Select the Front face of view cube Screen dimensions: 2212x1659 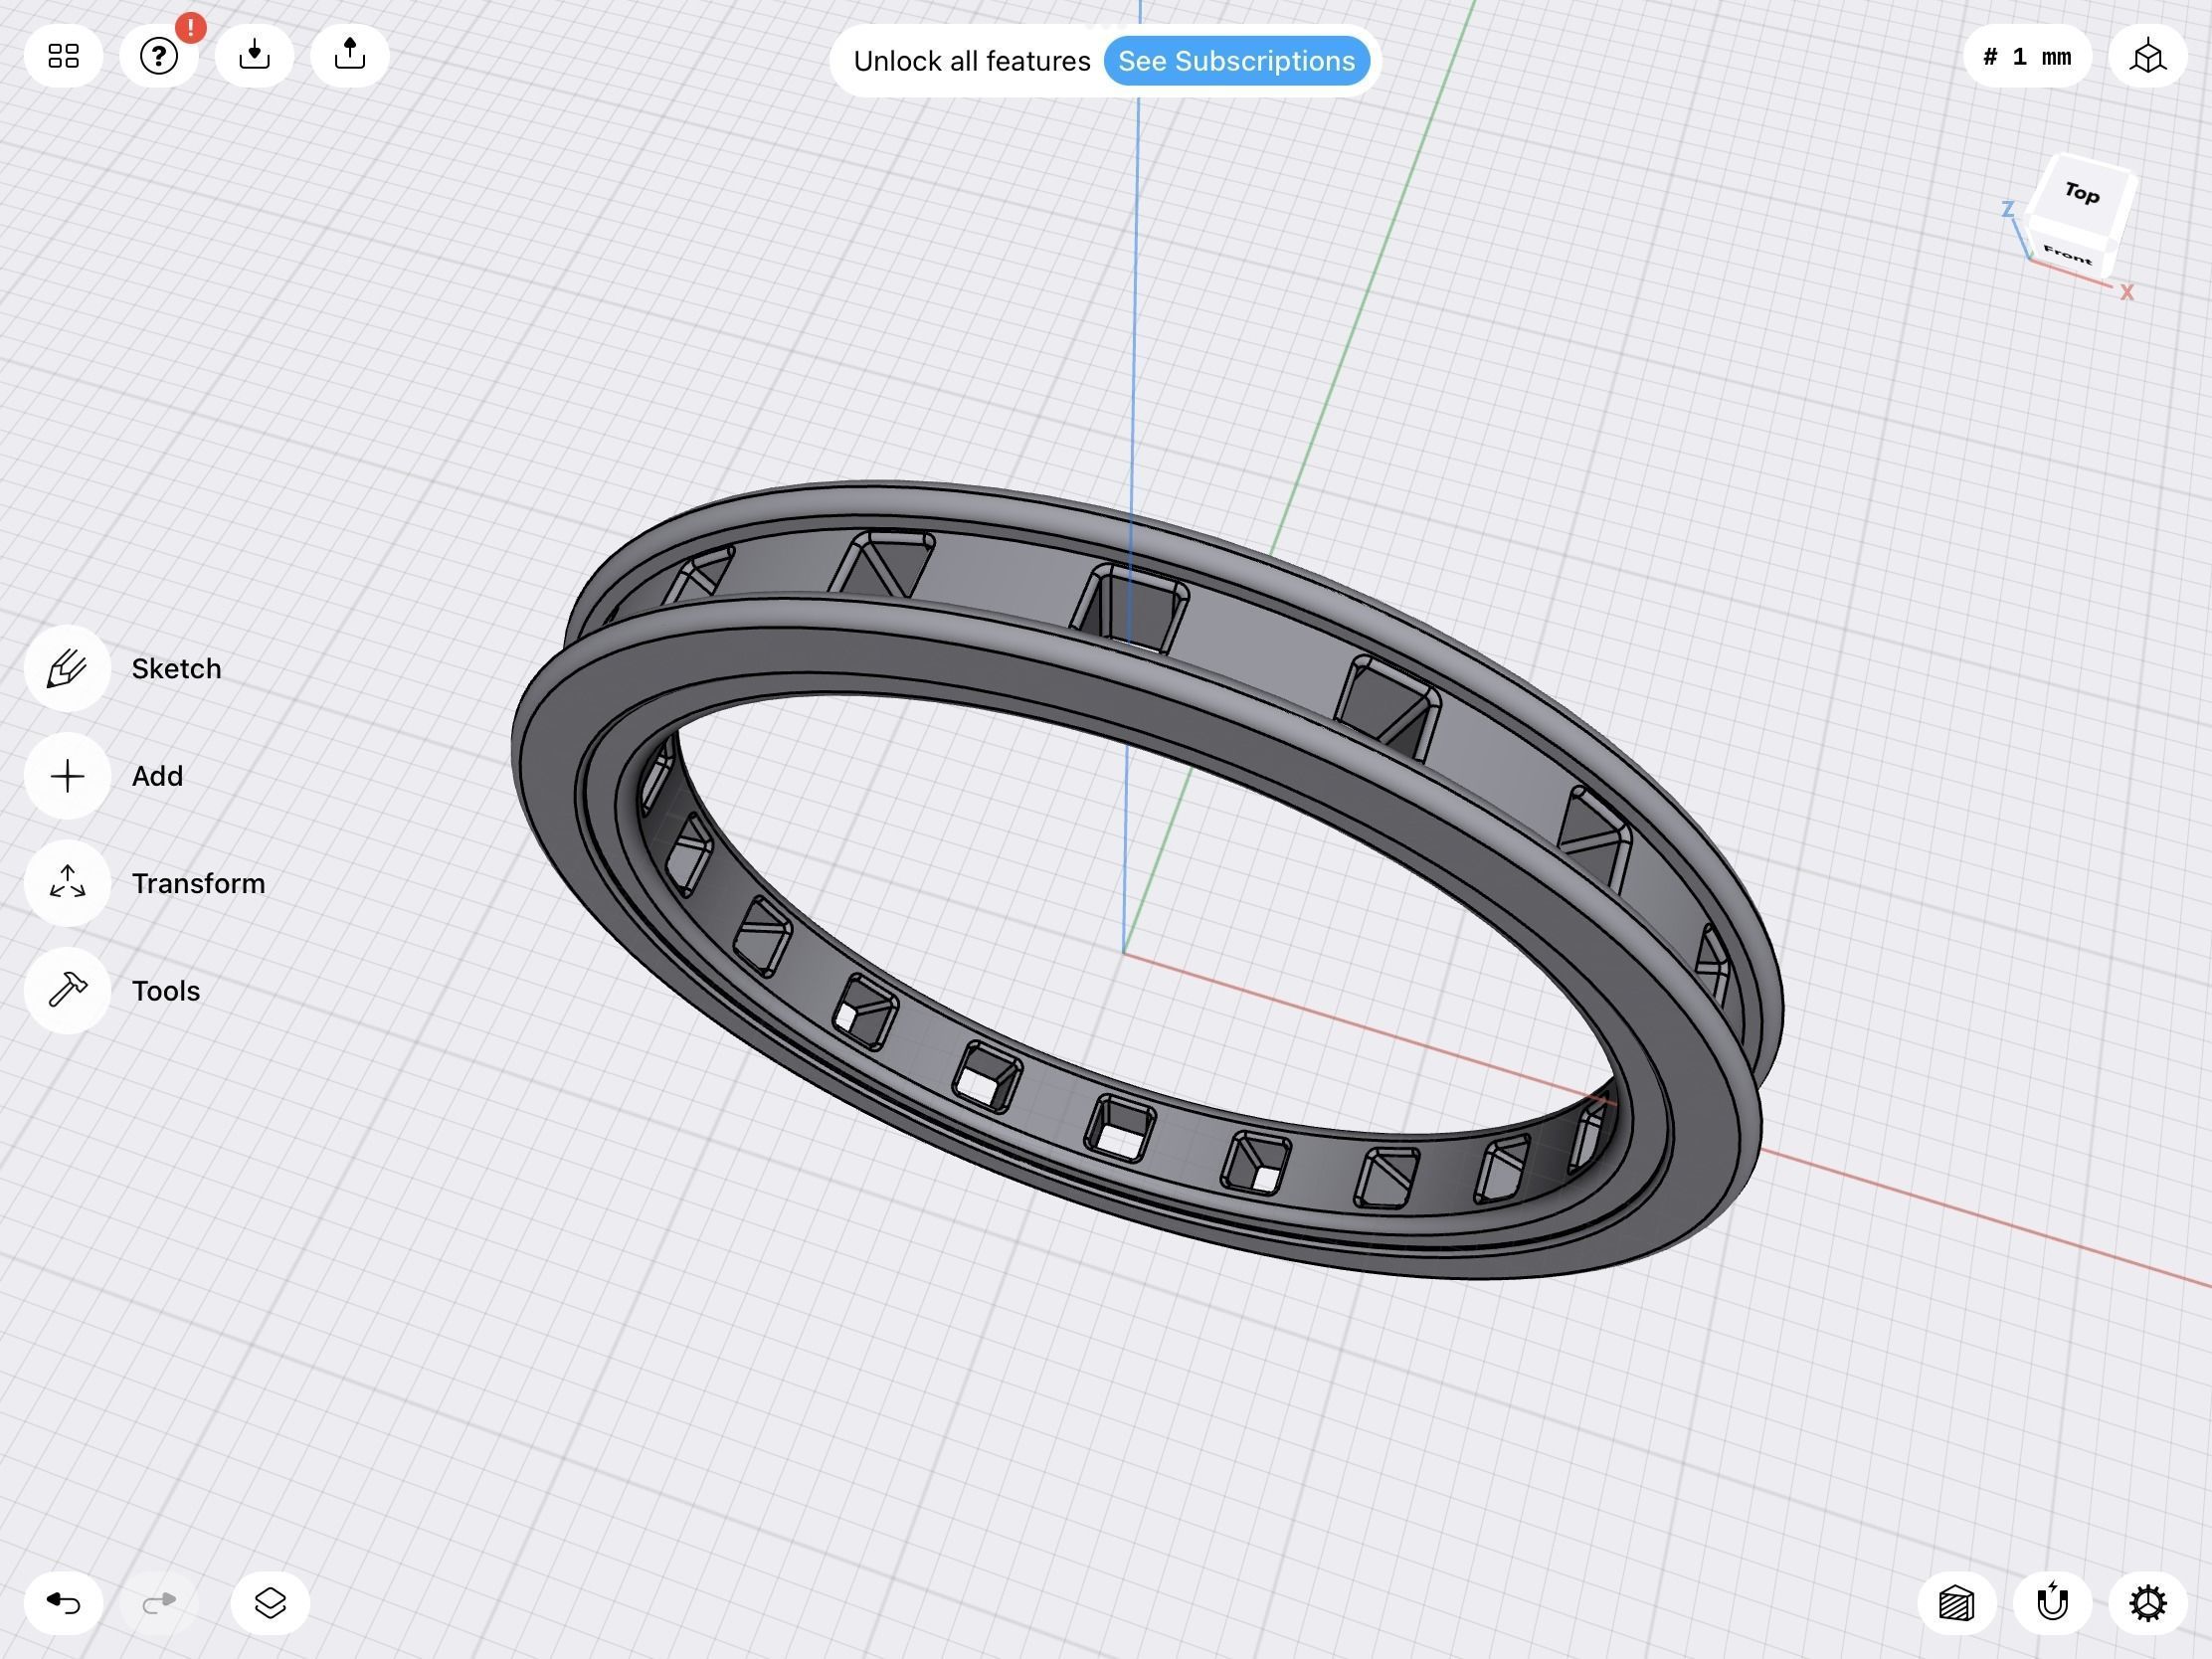(x=2068, y=256)
